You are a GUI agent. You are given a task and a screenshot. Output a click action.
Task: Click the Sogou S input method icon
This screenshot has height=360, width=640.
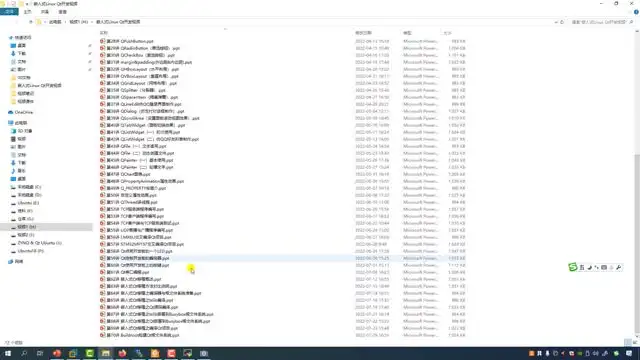tap(573, 267)
